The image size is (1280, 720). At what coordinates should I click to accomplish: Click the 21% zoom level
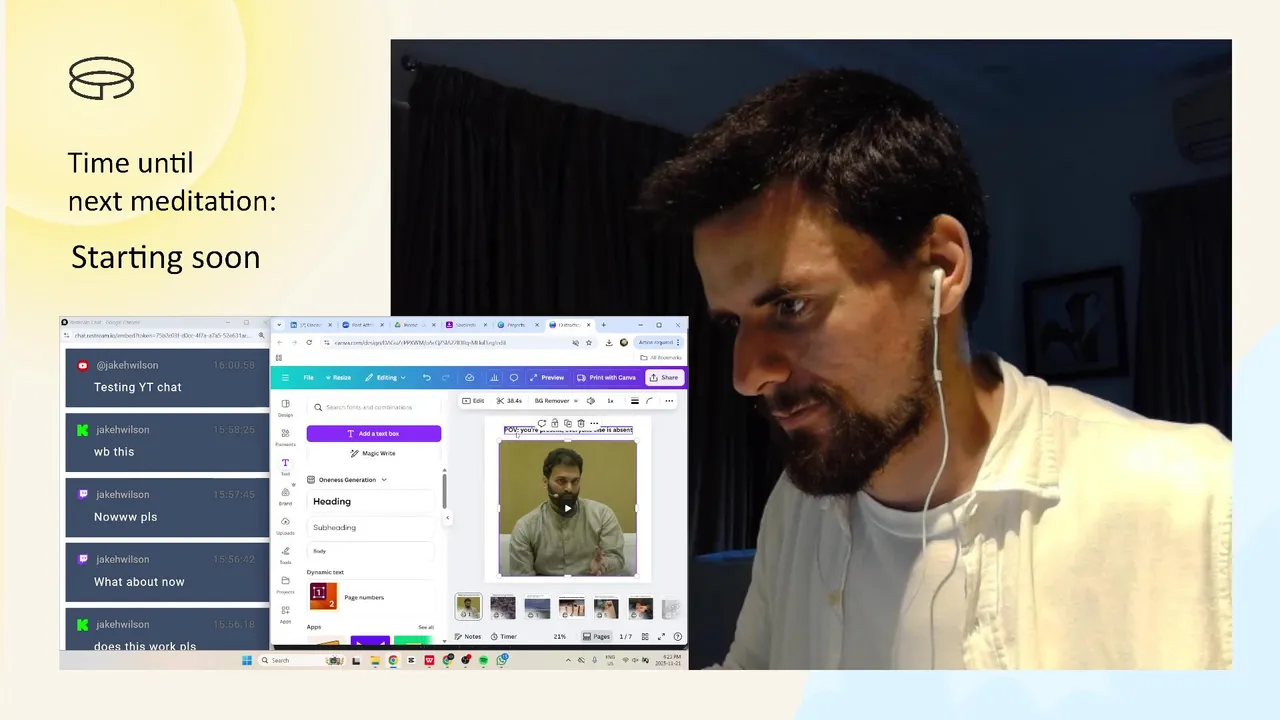pos(560,637)
